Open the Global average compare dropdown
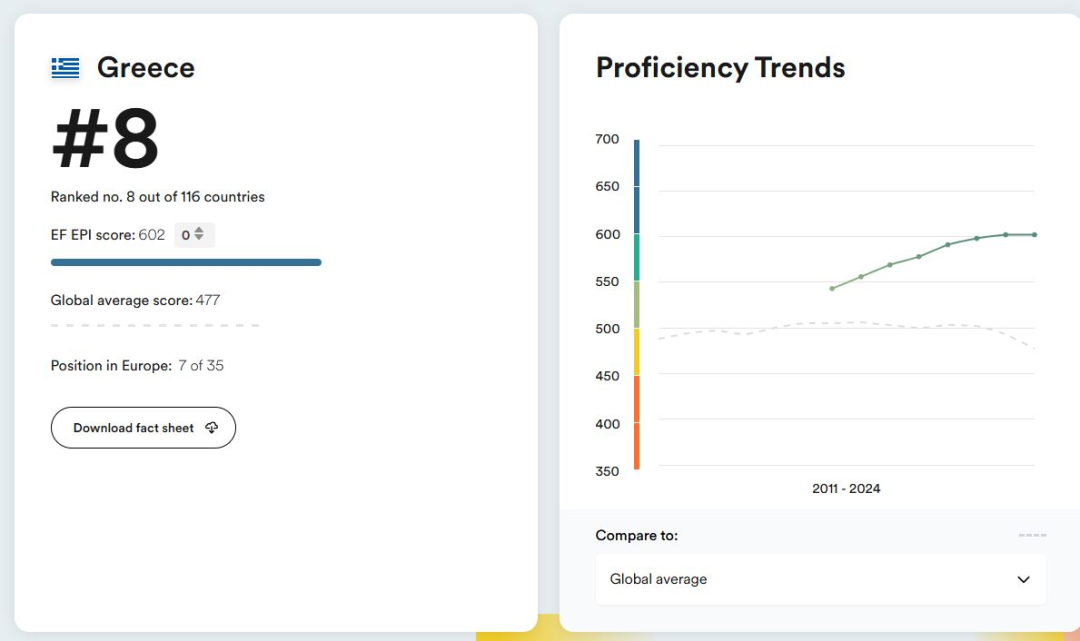The height and width of the screenshot is (641, 1080). click(820, 579)
